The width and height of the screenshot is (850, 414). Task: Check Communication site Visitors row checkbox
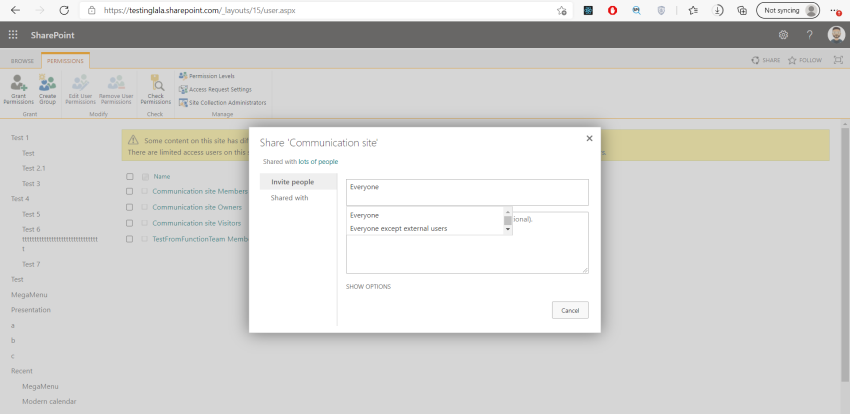point(130,223)
